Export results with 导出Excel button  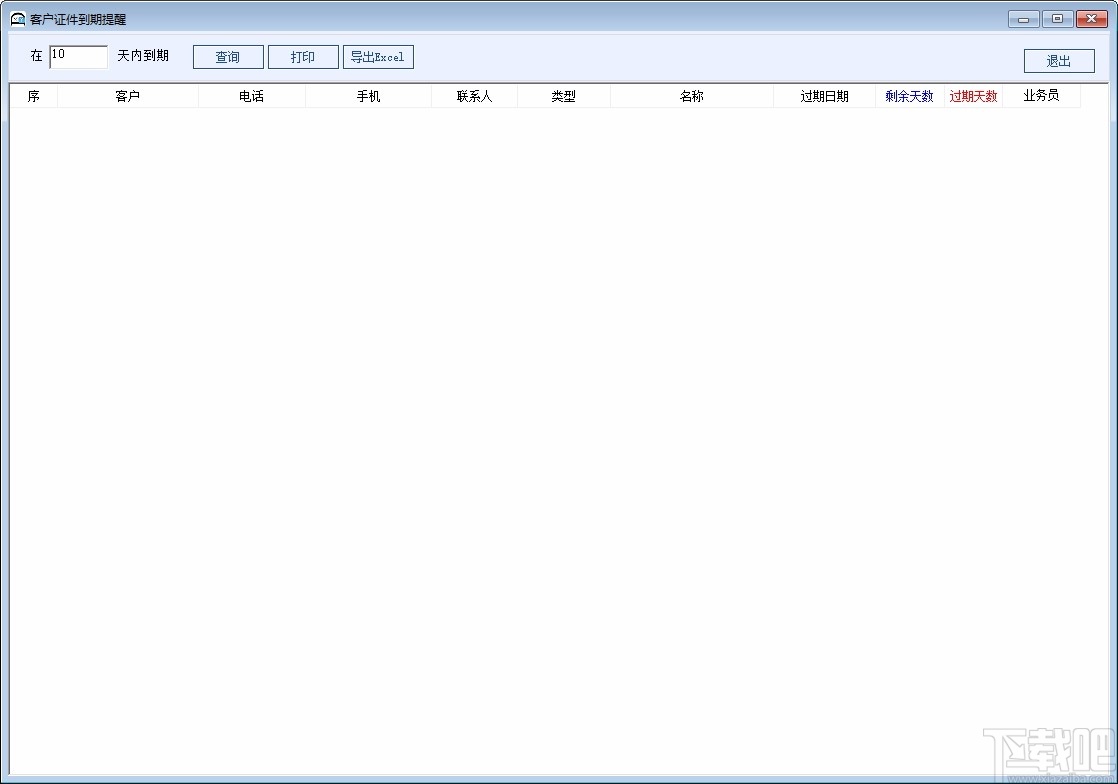click(x=378, y=57)
